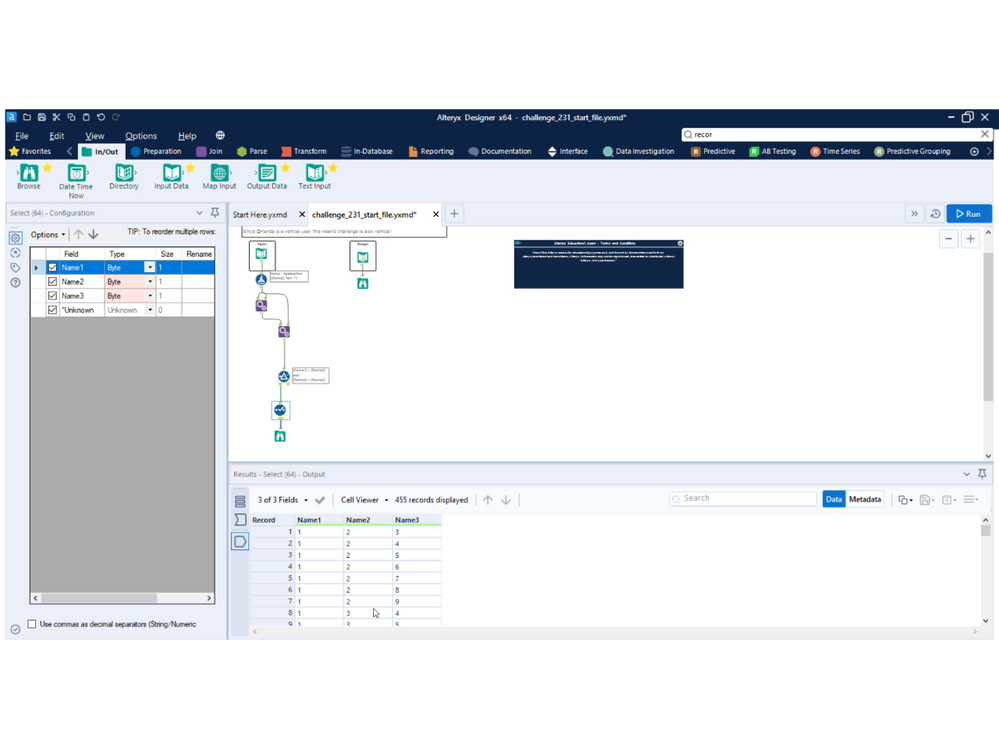Click the Redo icon in title bar
999x749 pixels.
click(115, 117)
